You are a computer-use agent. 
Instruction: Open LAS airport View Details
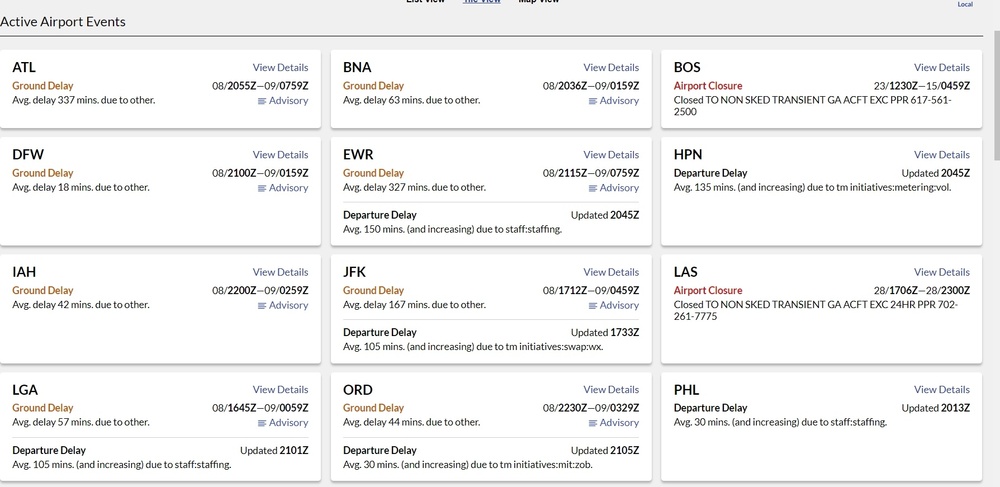(x=941, y=272)
